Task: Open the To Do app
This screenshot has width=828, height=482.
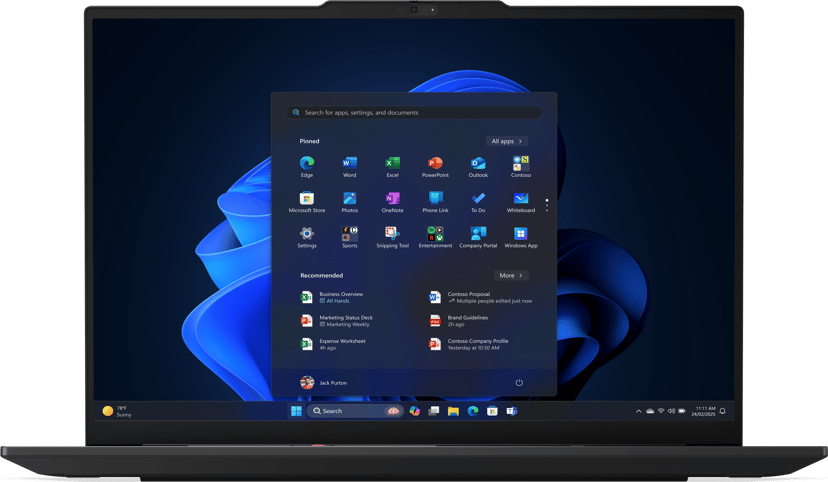Action: [478, 202]
